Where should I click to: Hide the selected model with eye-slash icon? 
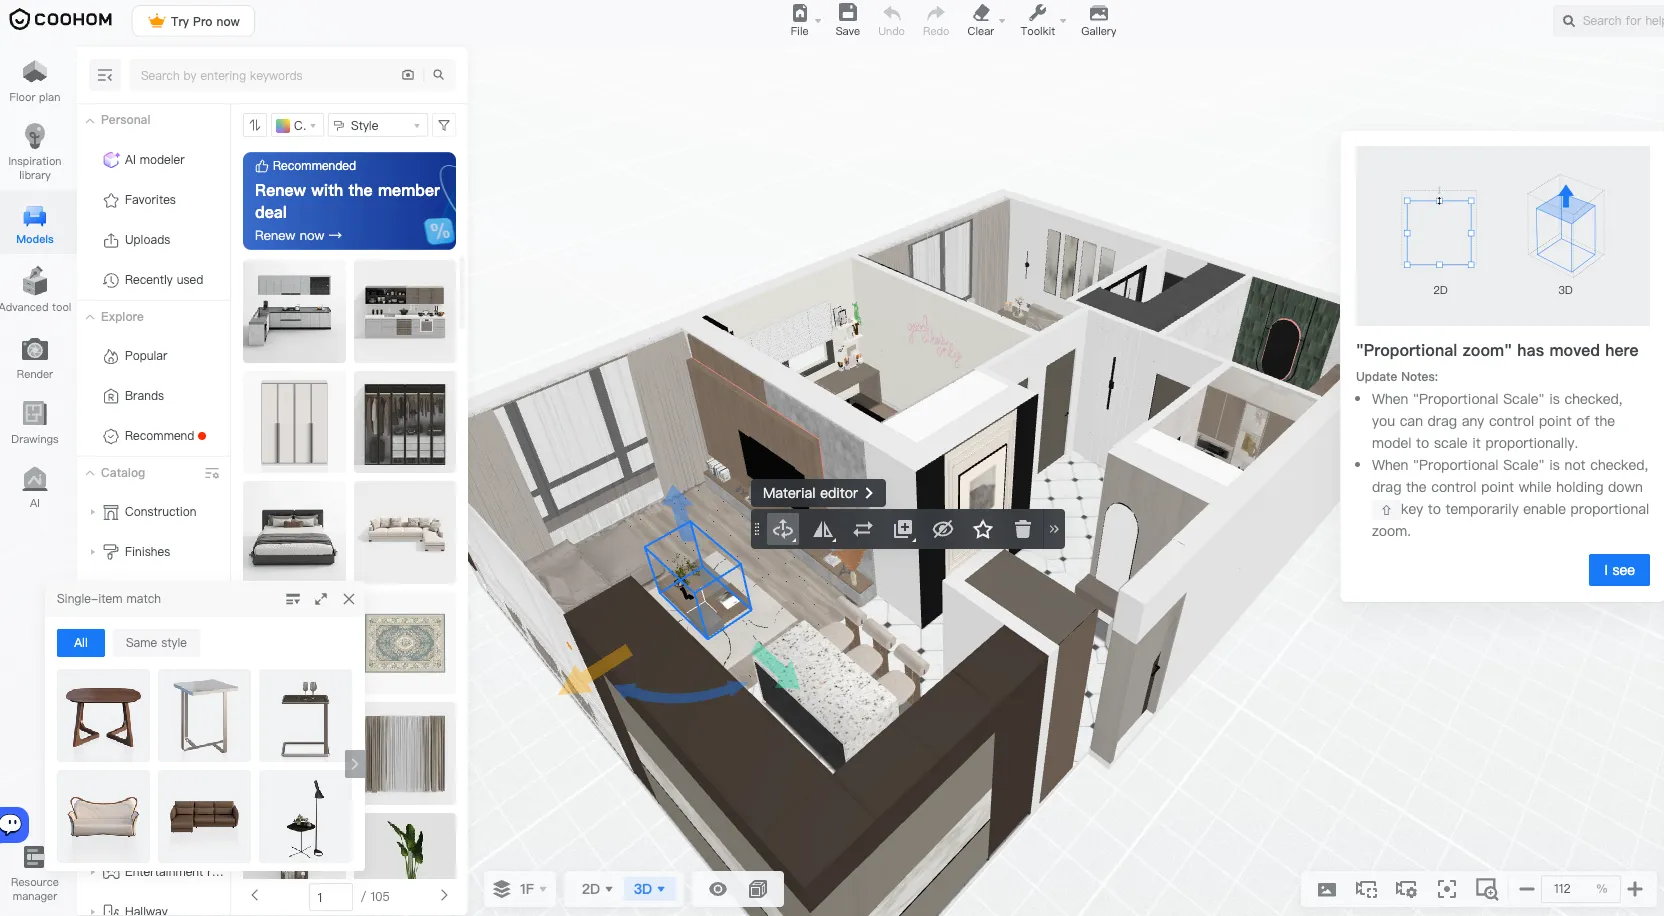click(x=943, y=529)
